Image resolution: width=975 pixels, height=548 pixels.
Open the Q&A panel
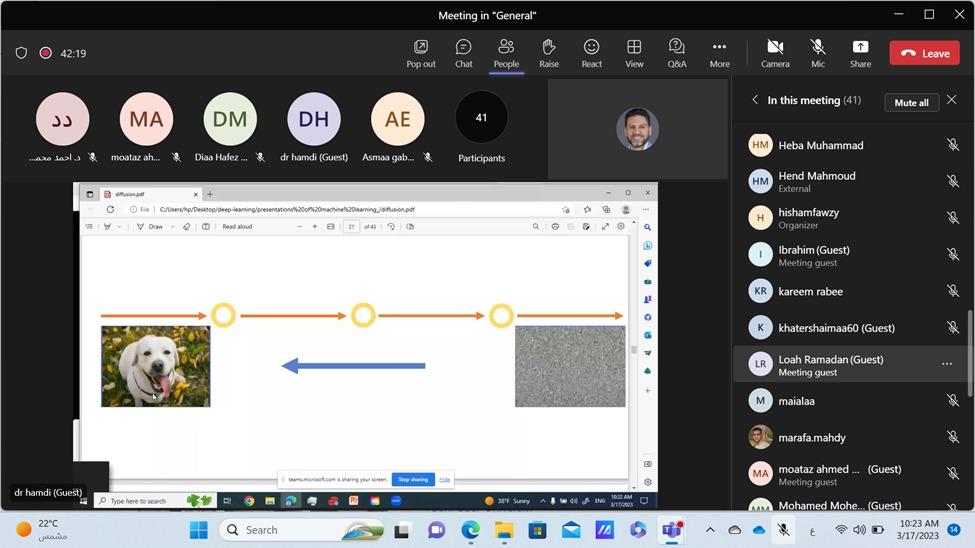pos(677,53)
